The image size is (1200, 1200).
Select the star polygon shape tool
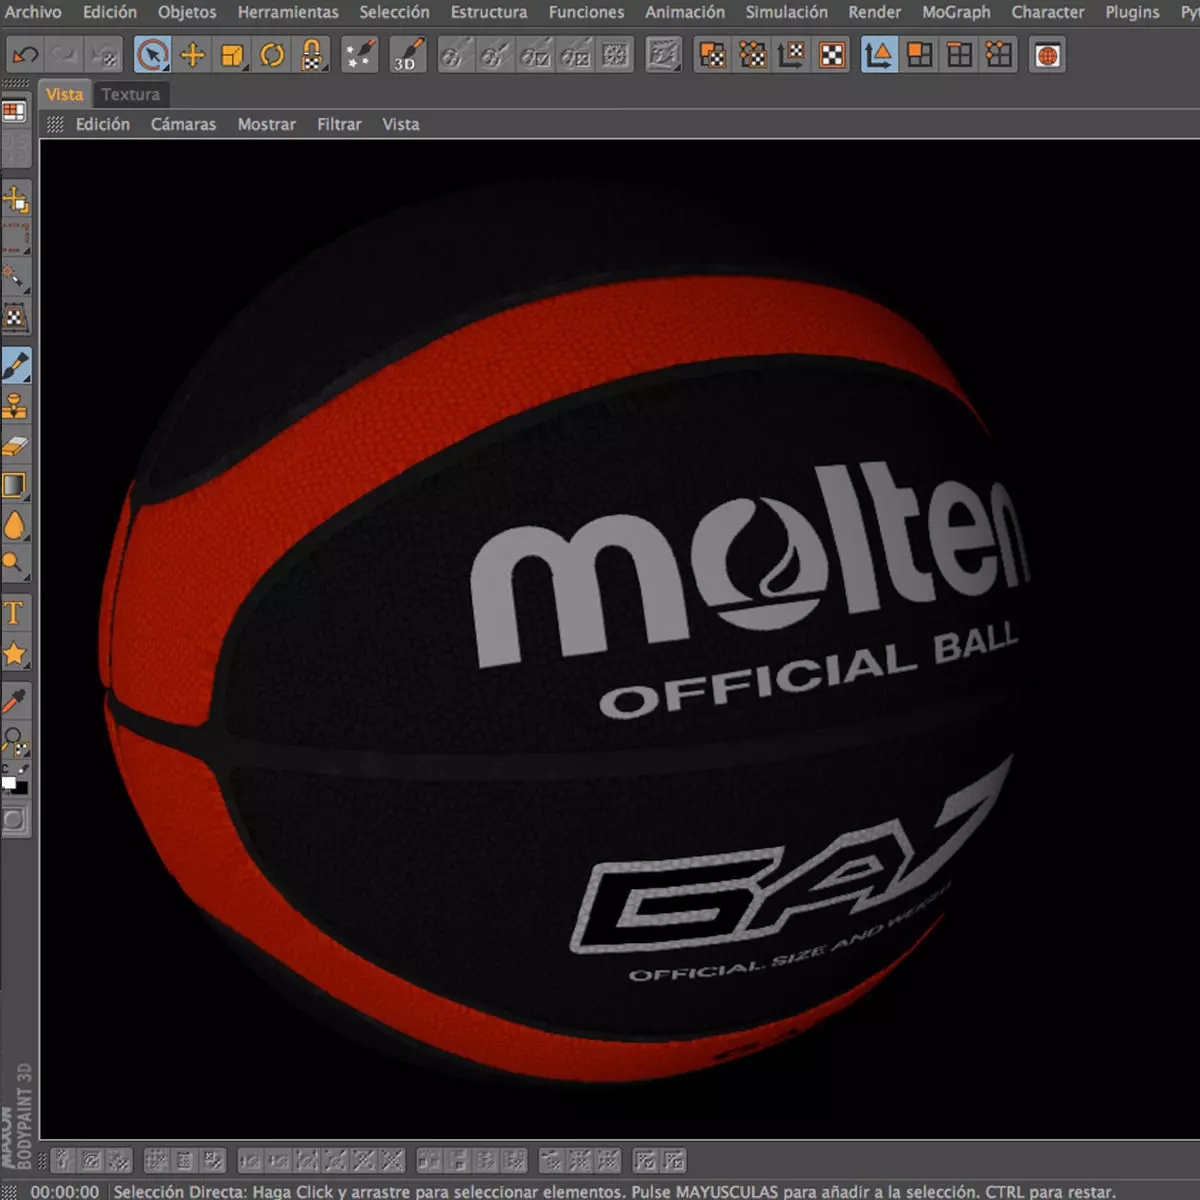(15, 654)
